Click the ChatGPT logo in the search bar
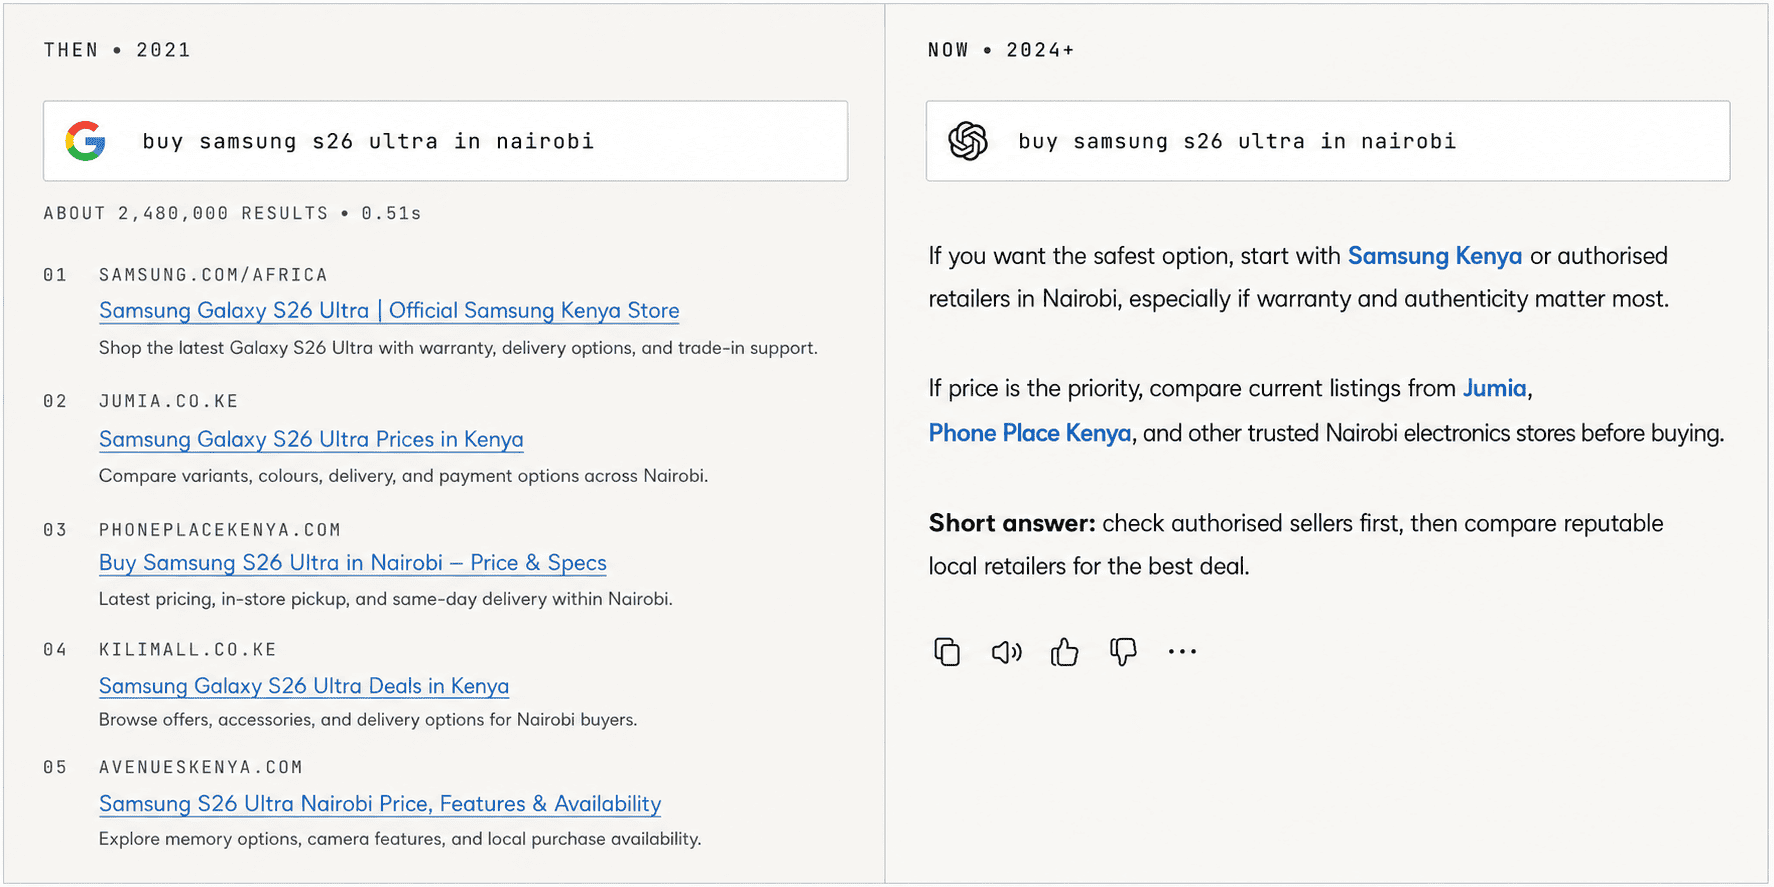 click(x=968, y=141)
